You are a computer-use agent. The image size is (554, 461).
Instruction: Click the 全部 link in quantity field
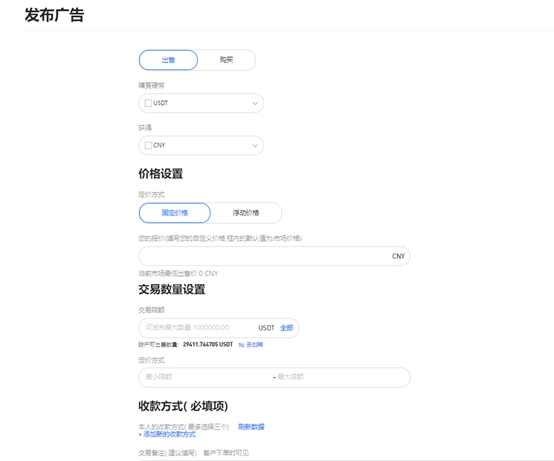pos(287,328)
